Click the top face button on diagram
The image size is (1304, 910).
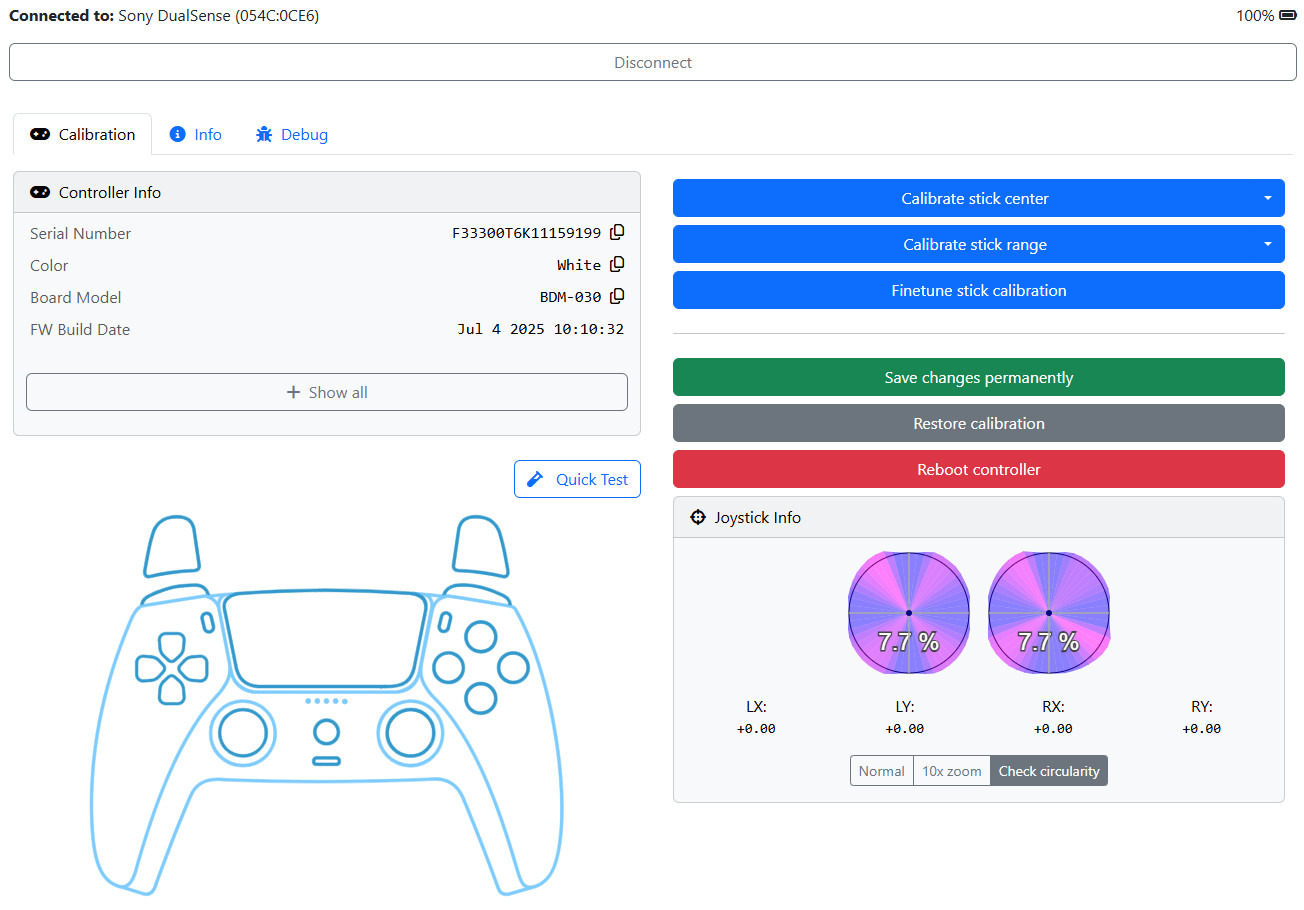[x=481, y=636]
